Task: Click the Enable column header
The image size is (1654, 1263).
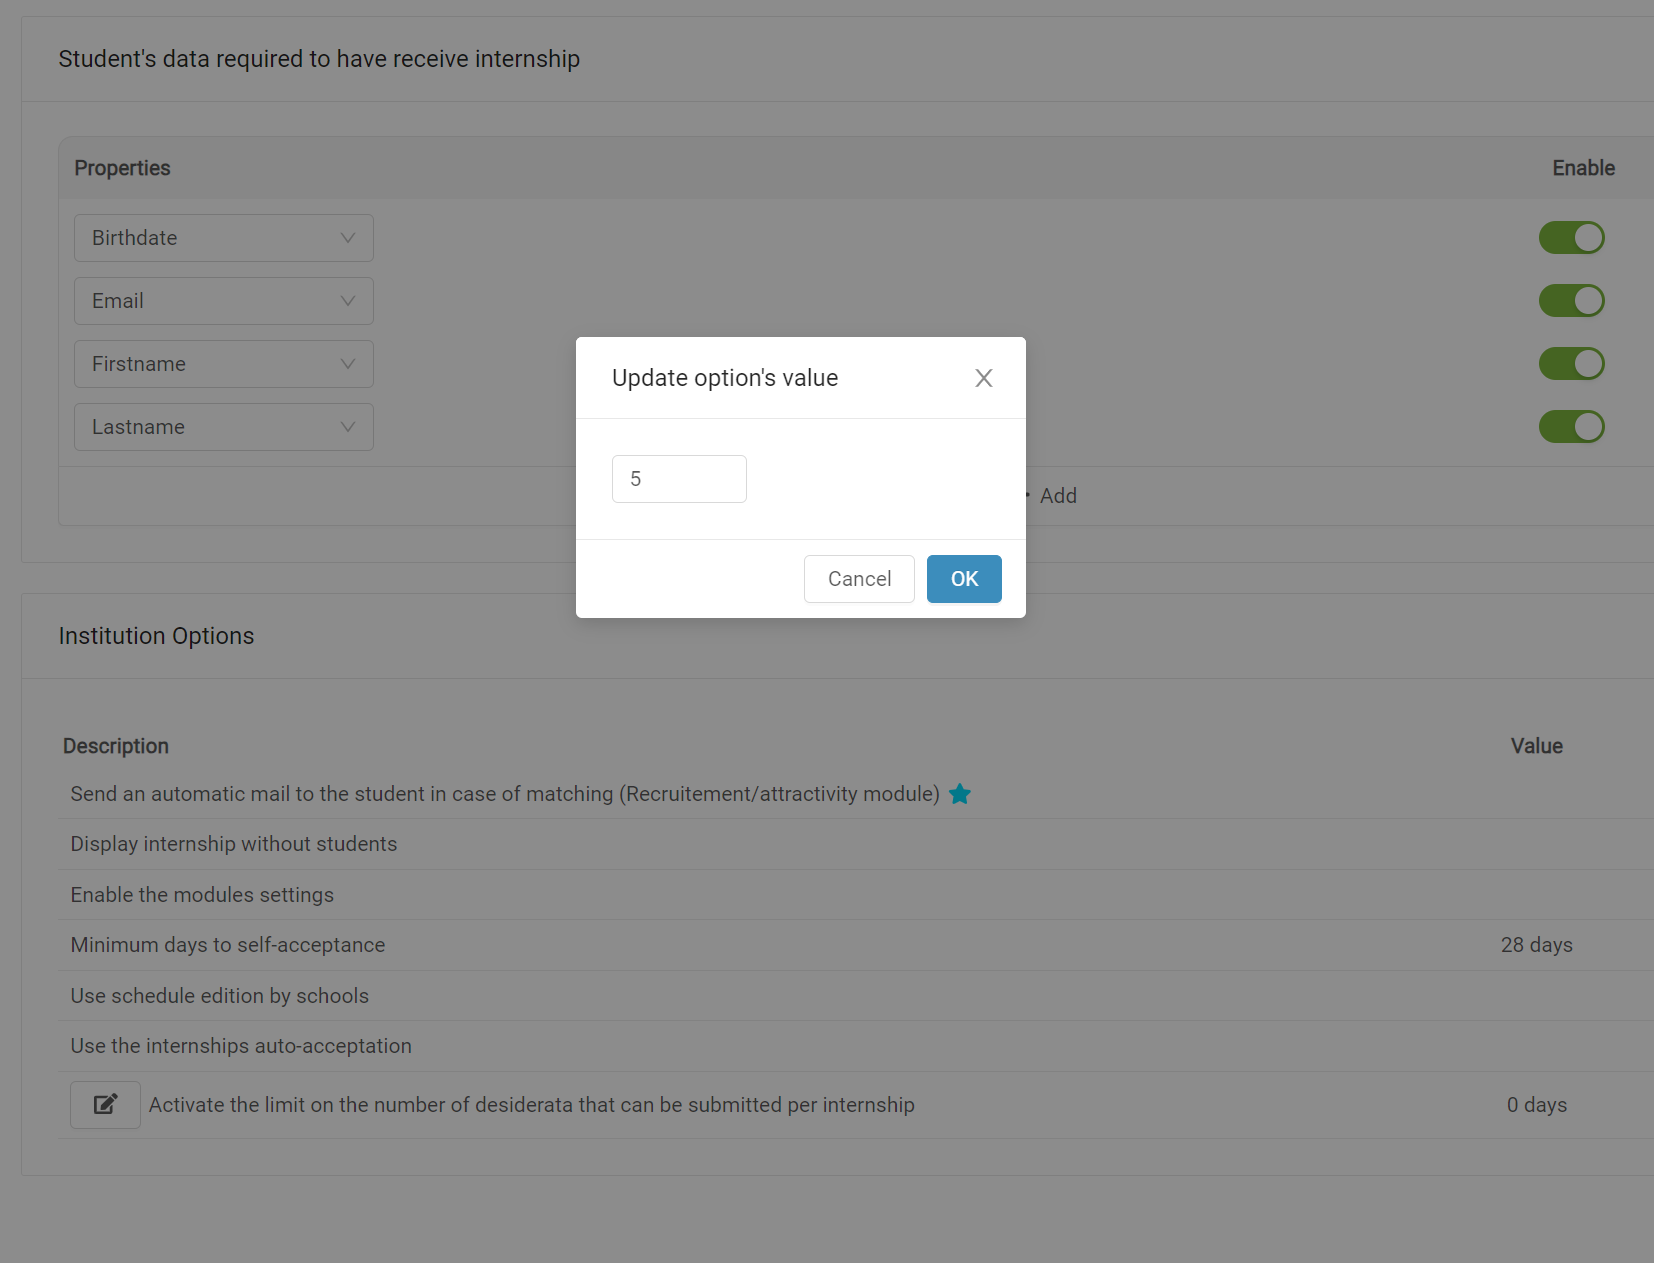Action: click(1583, 168)
